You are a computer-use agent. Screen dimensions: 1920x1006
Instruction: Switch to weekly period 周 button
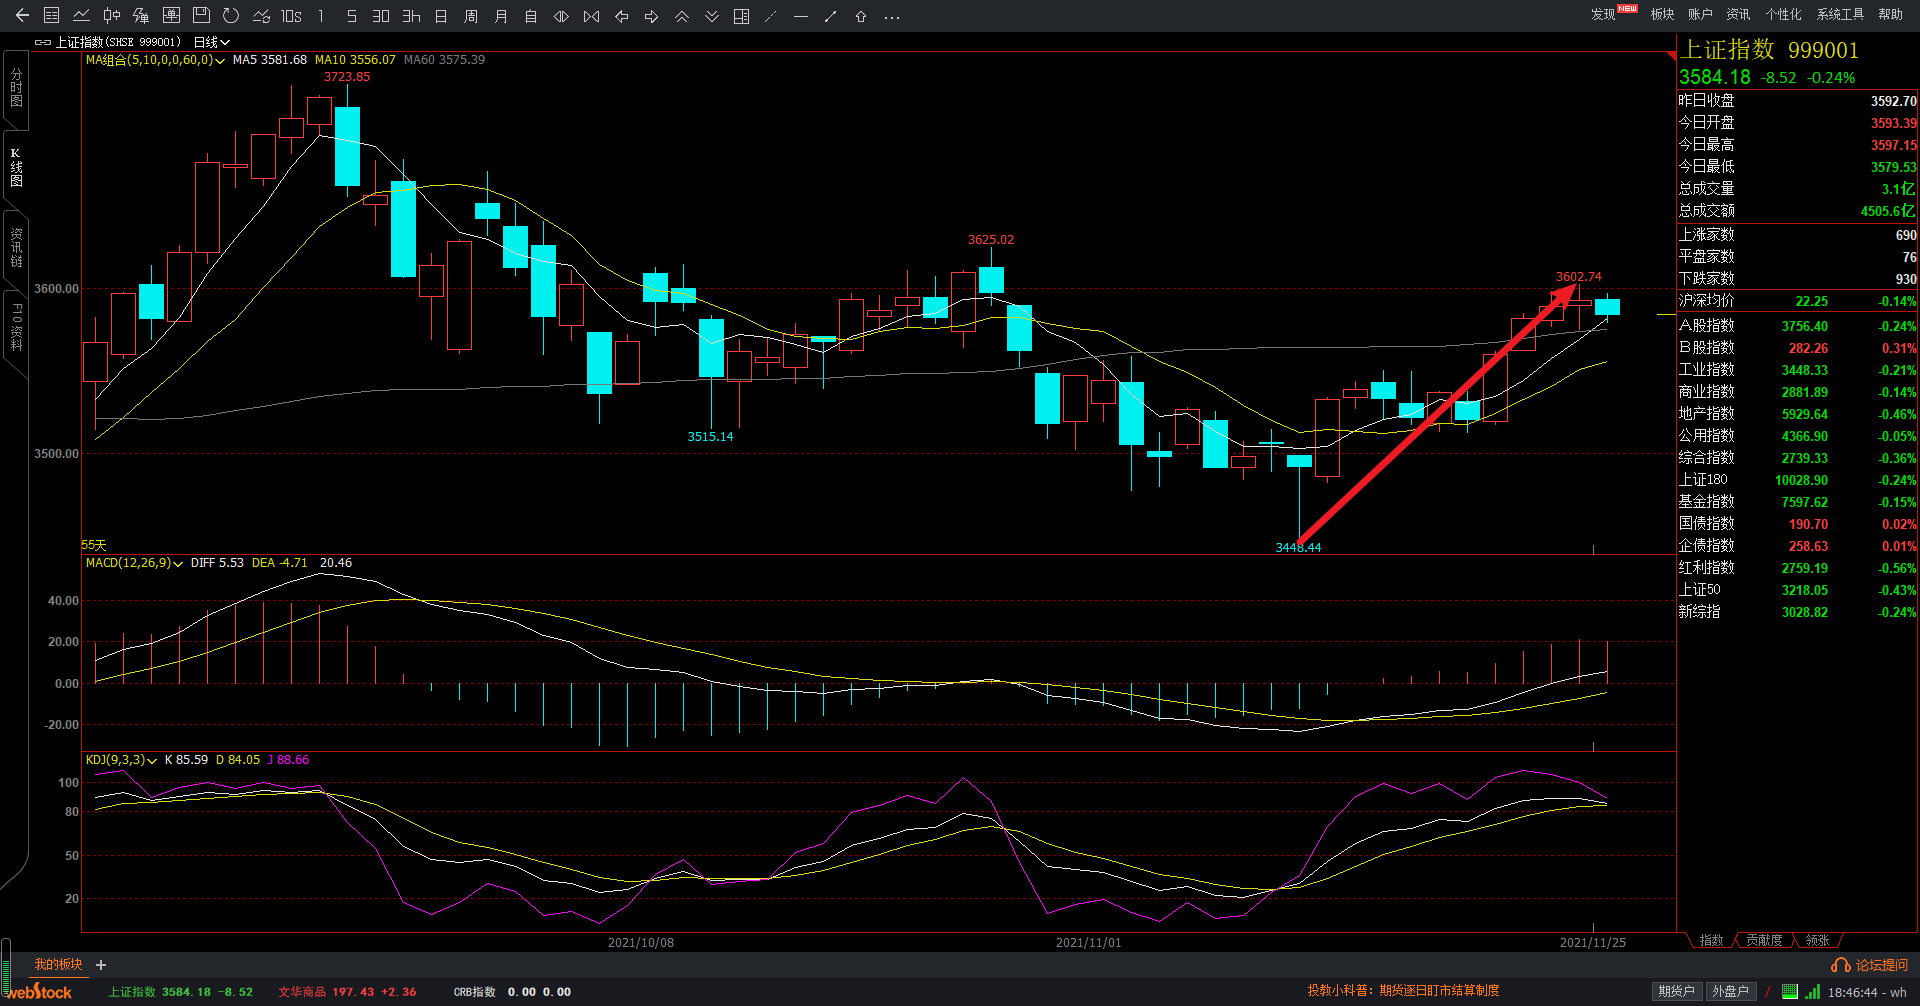(x=471, y=16)
